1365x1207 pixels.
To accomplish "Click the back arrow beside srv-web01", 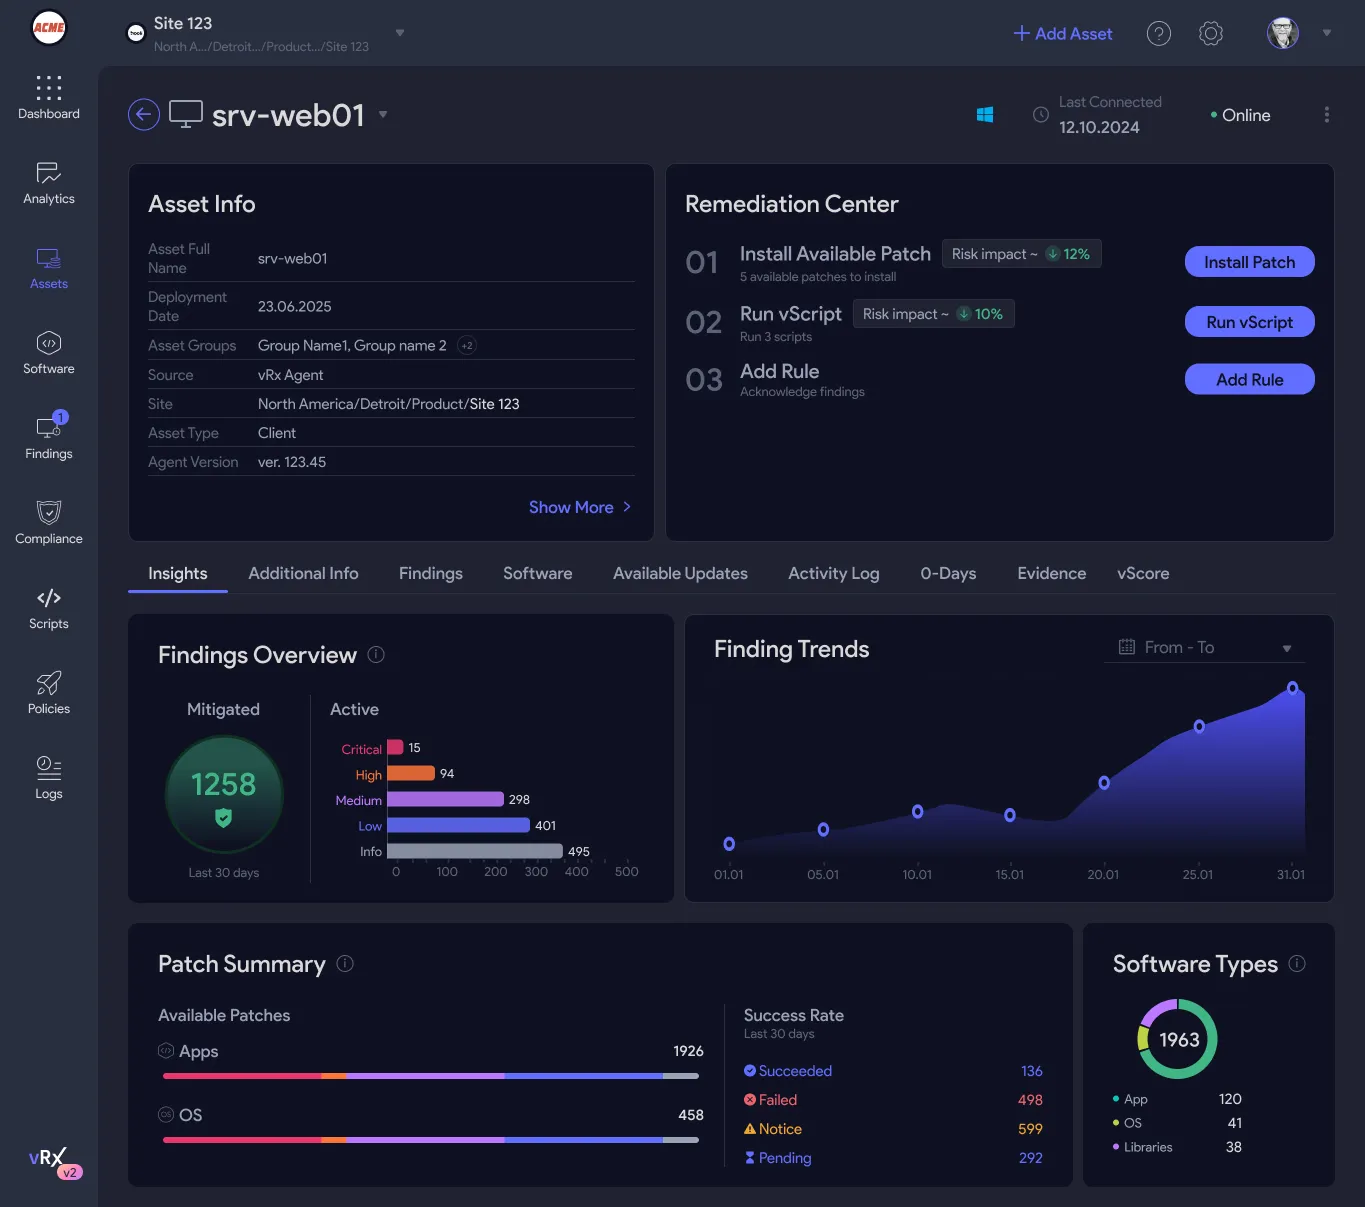I will click(144, 115).
